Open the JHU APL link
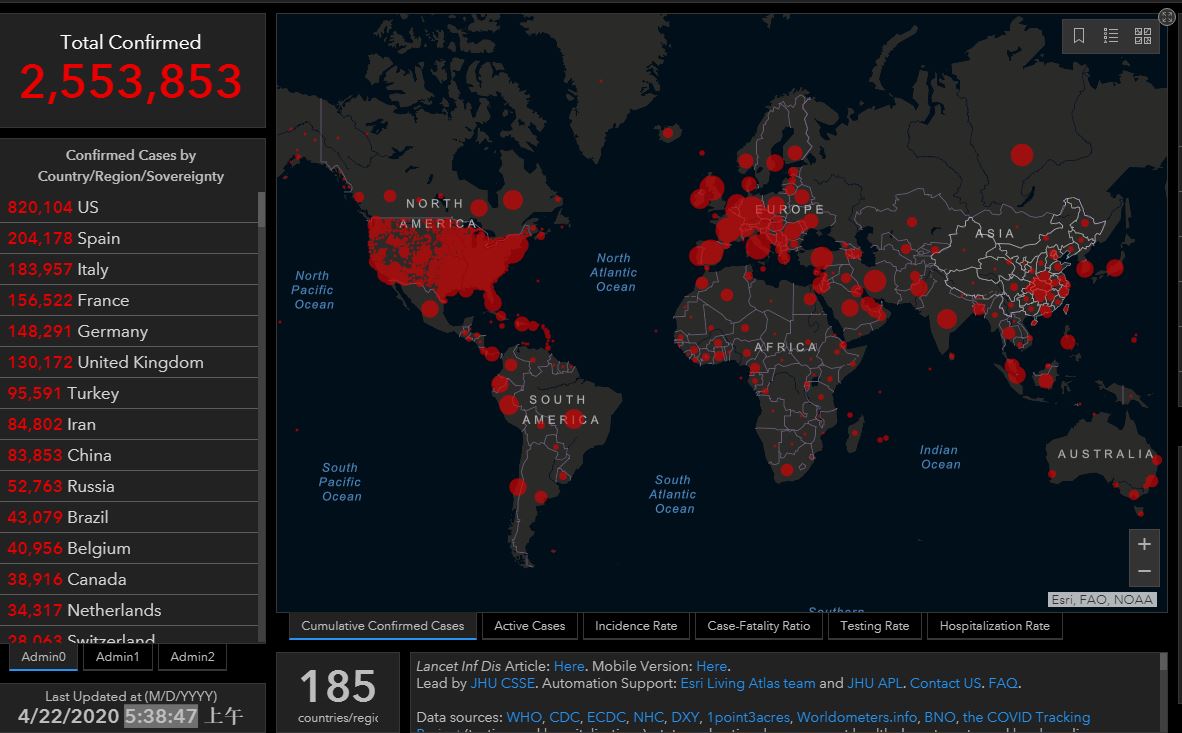This screenshot has width=1182, height=733. pos(874,683)
